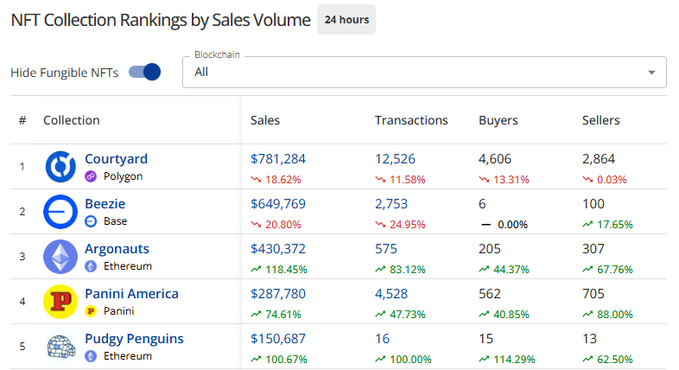
Task: Click the Courtyard collection logo
Action: click(x=61, y=167)
